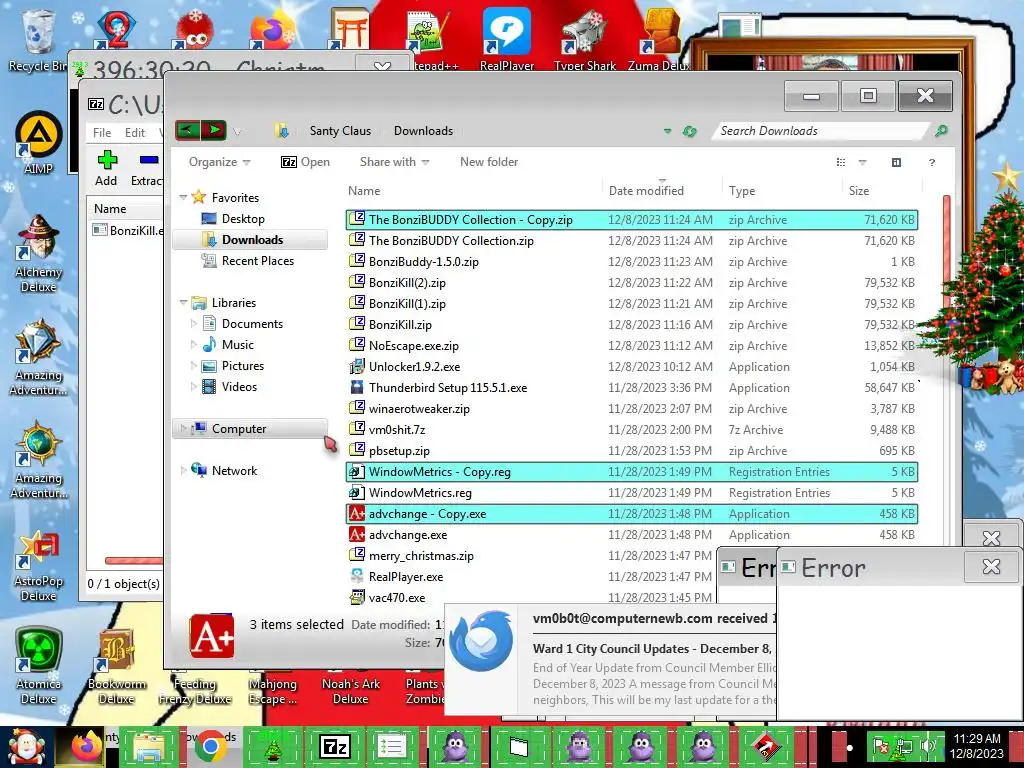
Task: Click the New folder button
Action: tap(489, 162)
